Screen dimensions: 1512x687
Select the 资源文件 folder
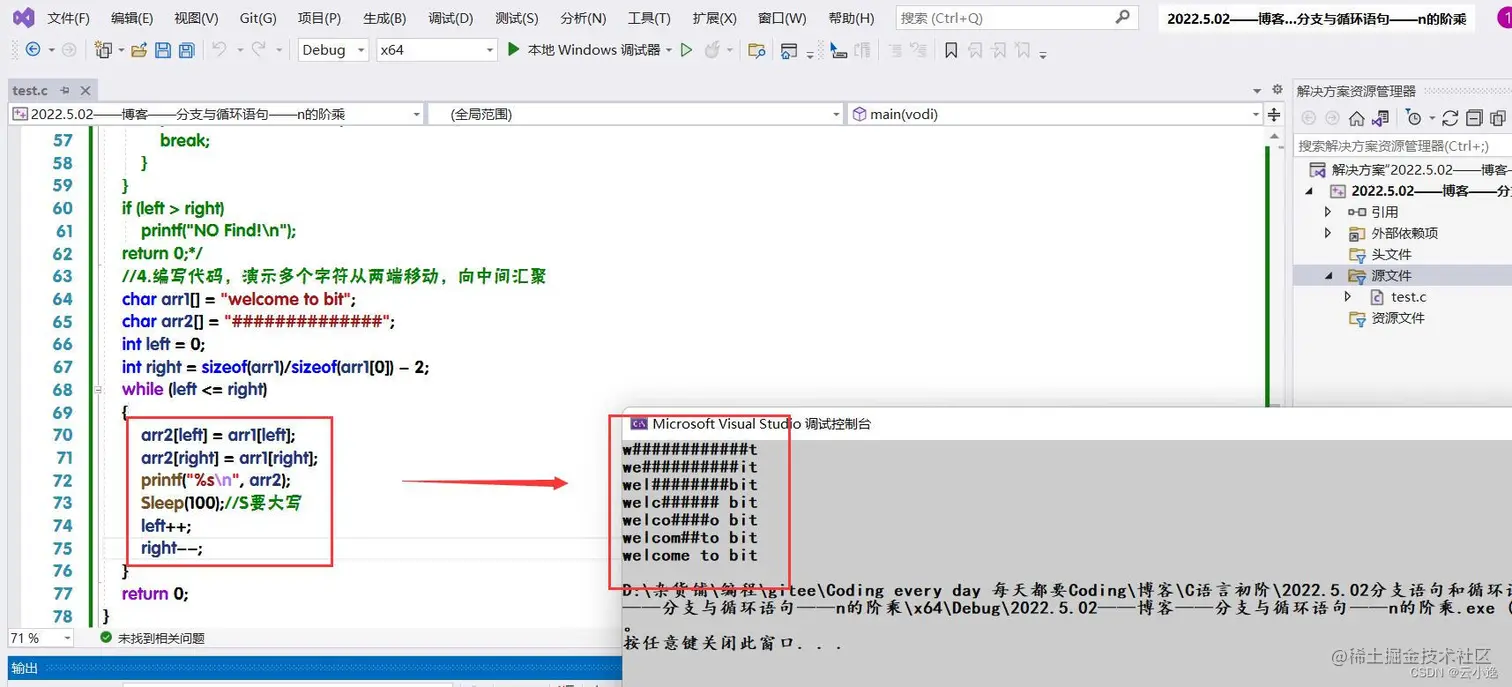pos(1398,318)
